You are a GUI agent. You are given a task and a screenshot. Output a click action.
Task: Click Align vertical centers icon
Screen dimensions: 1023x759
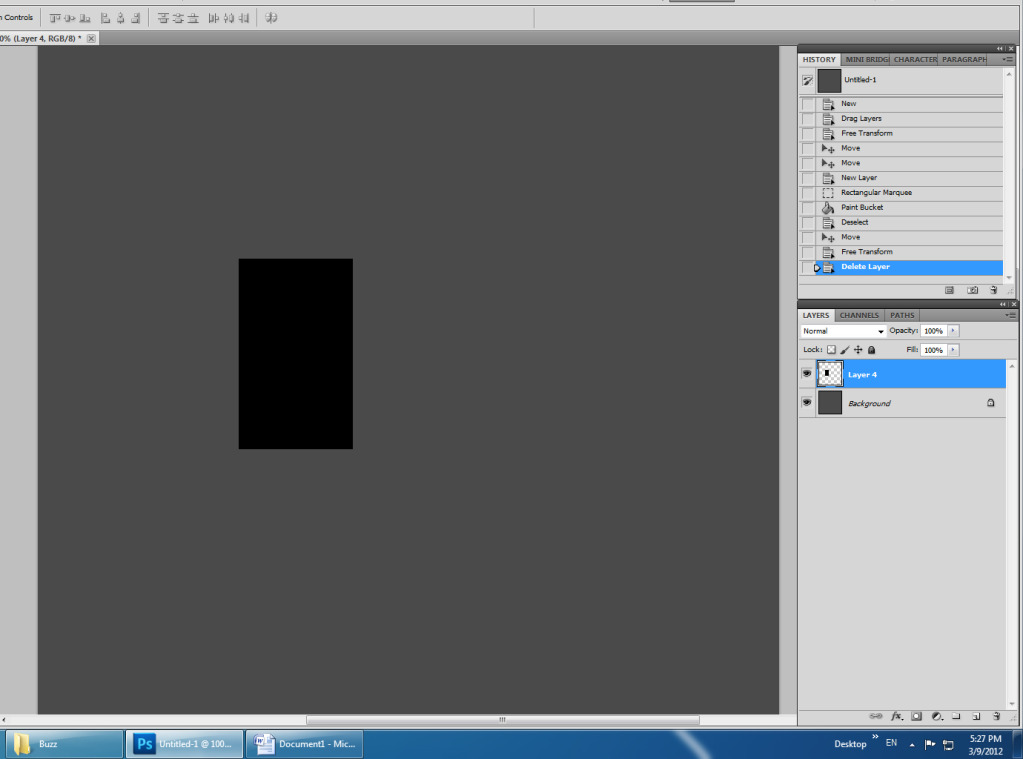tap(69, 18)
